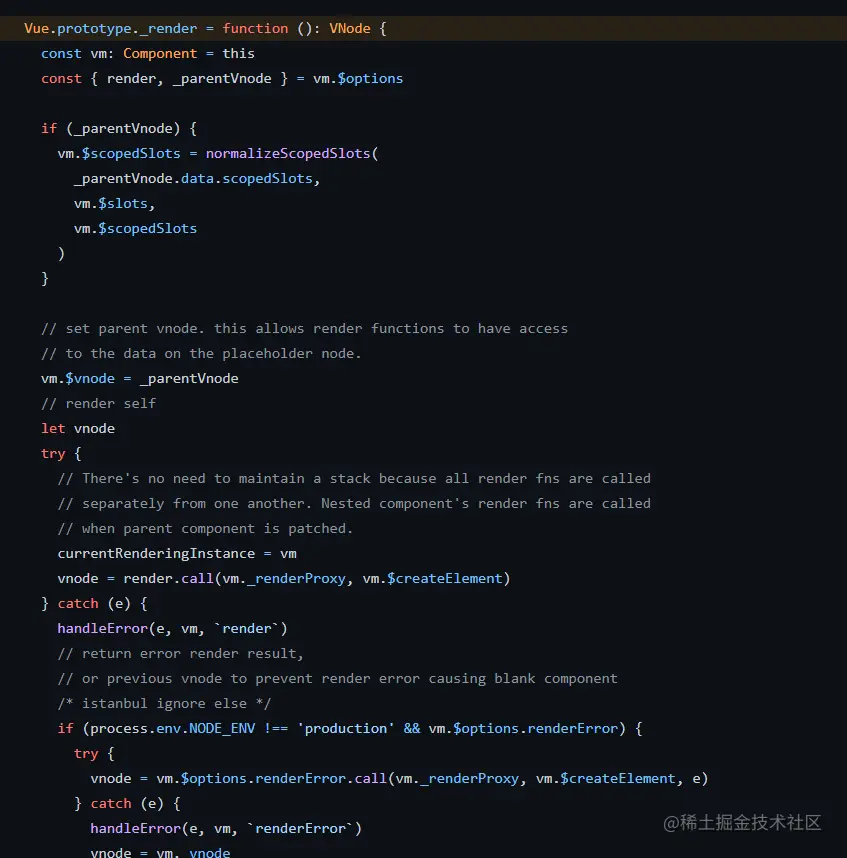Viewport: 847px width, 858px height.
Task: Click 'currentRenderingInstance = vm' line
Action: pos(177,553)
